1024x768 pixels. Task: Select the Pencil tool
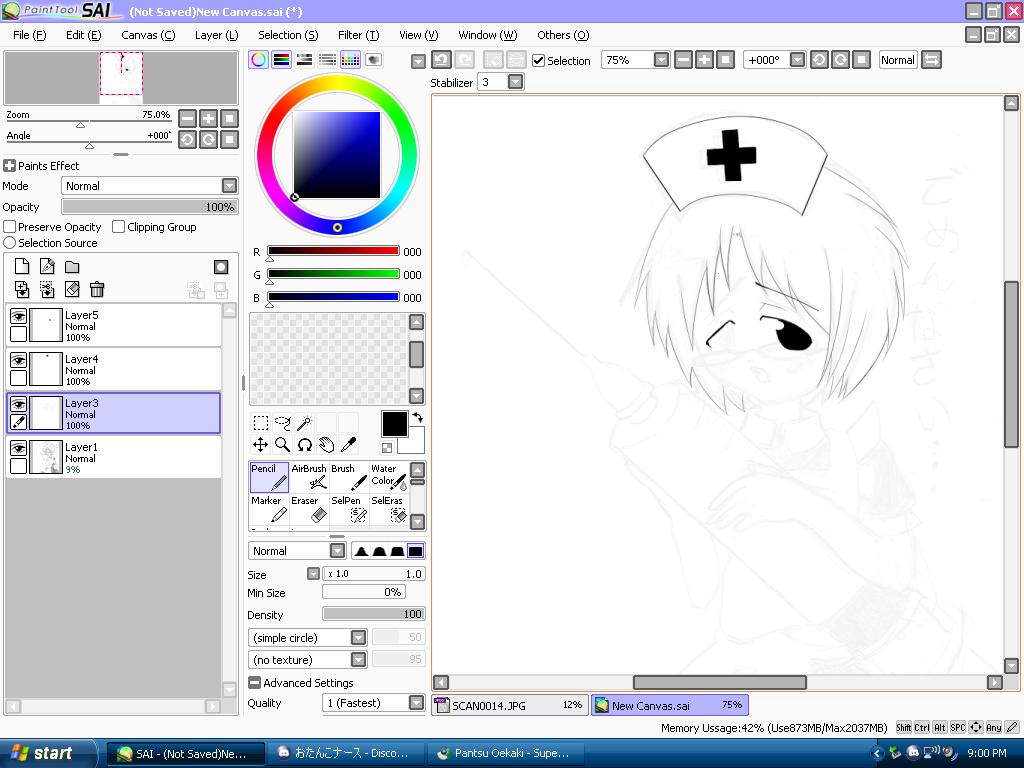[269, 477]
